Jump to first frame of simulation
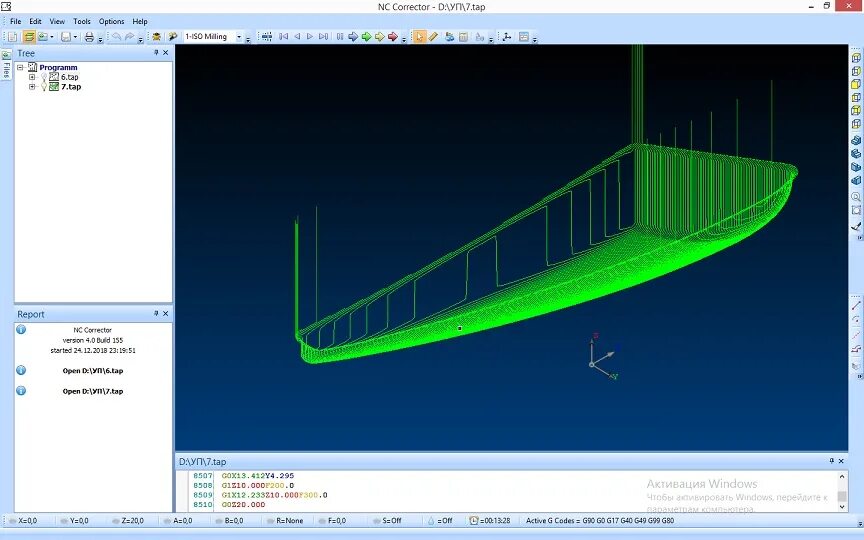Viewport: 864px width, 540px height. point(284,37)
